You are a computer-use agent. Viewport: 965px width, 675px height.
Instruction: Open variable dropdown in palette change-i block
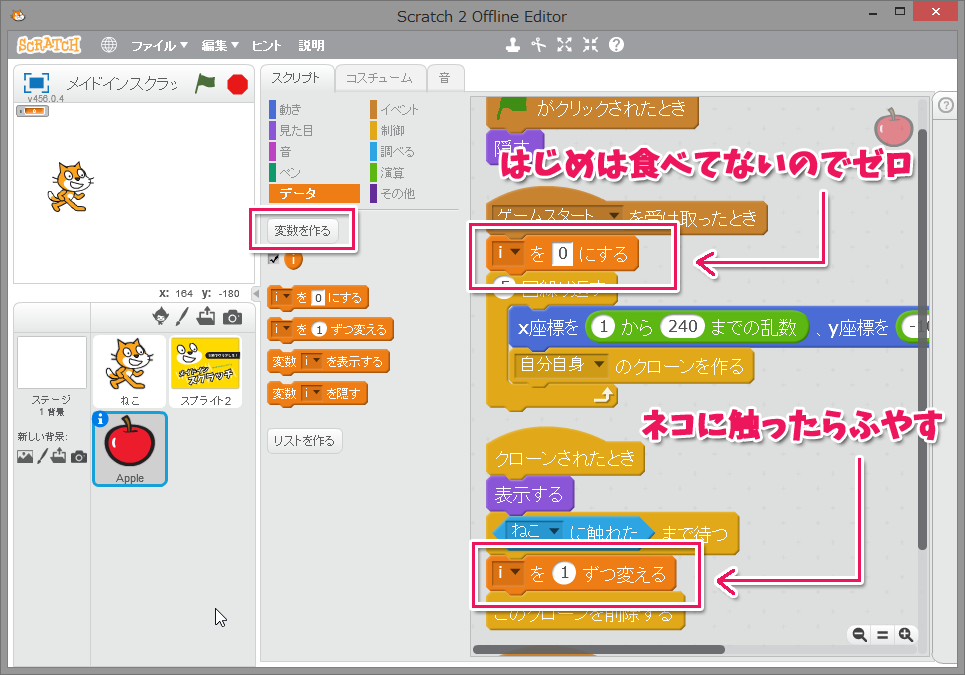click(x=282, y=329)
